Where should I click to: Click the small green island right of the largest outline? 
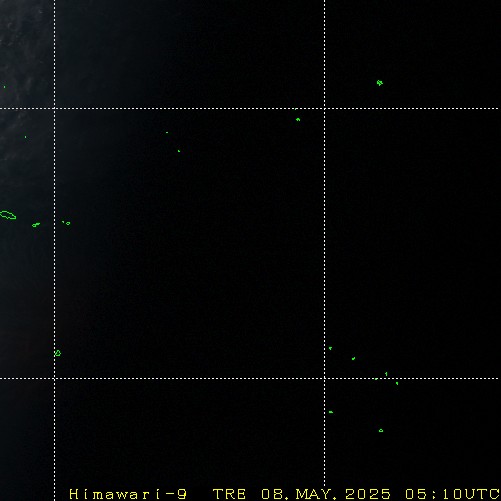click(36, 225)
